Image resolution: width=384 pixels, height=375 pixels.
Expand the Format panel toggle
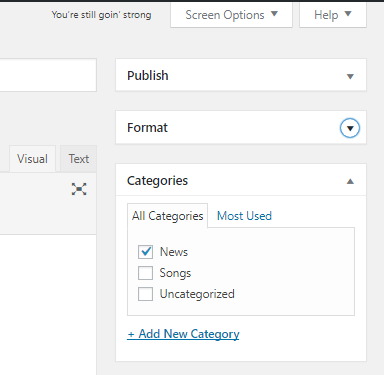point(350,128)
